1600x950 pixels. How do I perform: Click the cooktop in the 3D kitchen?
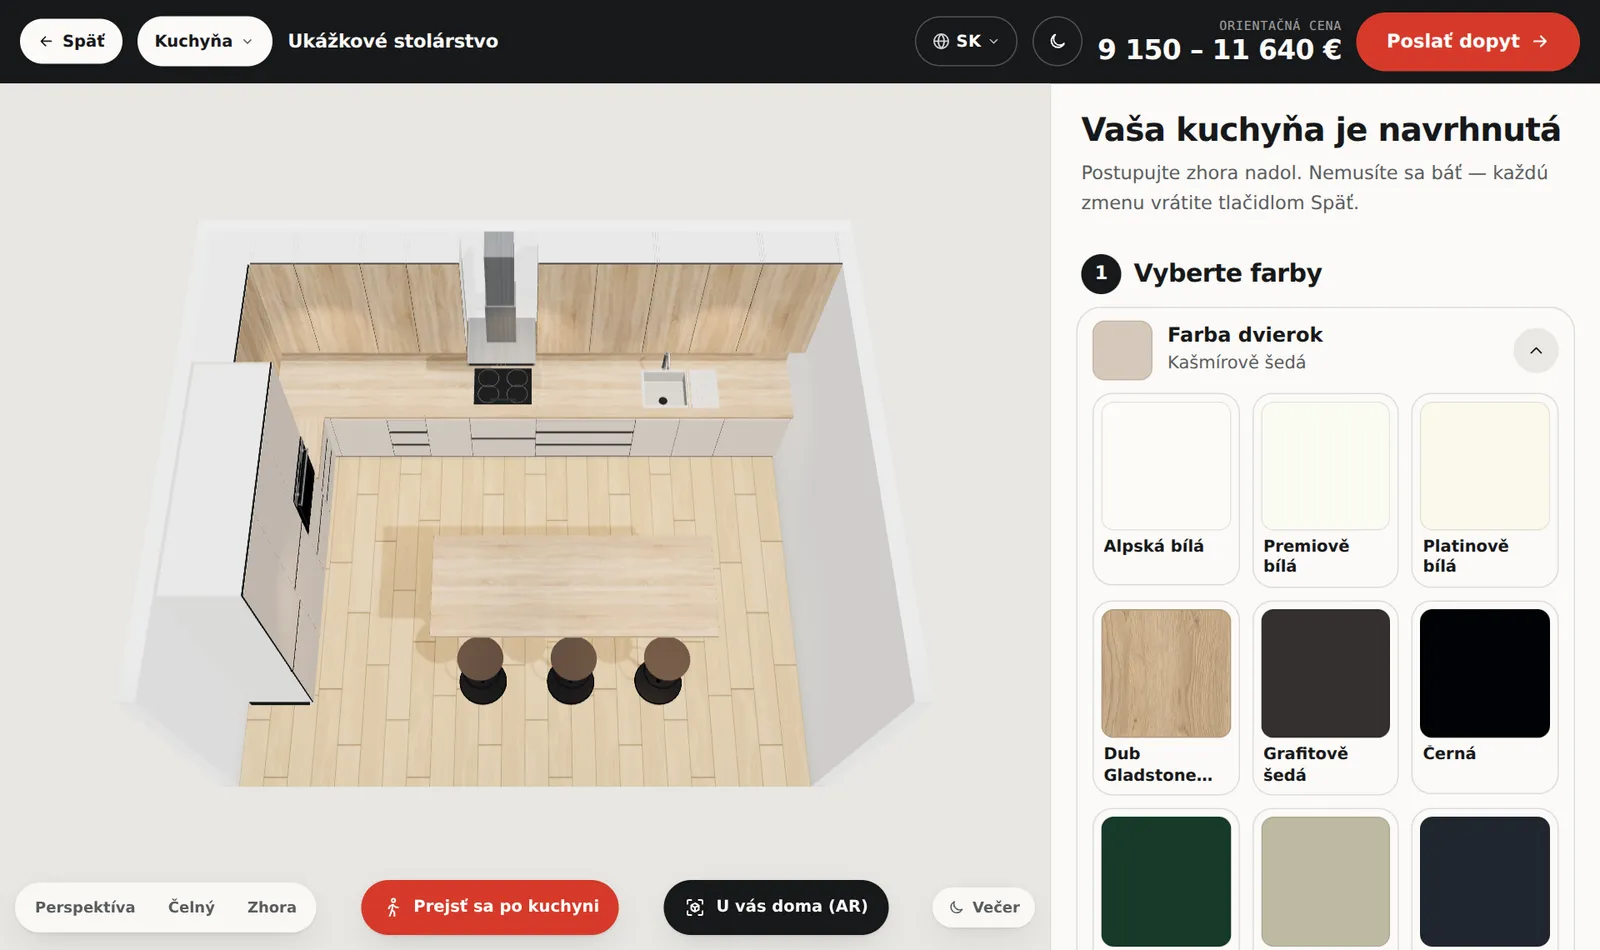click(503, 386)
